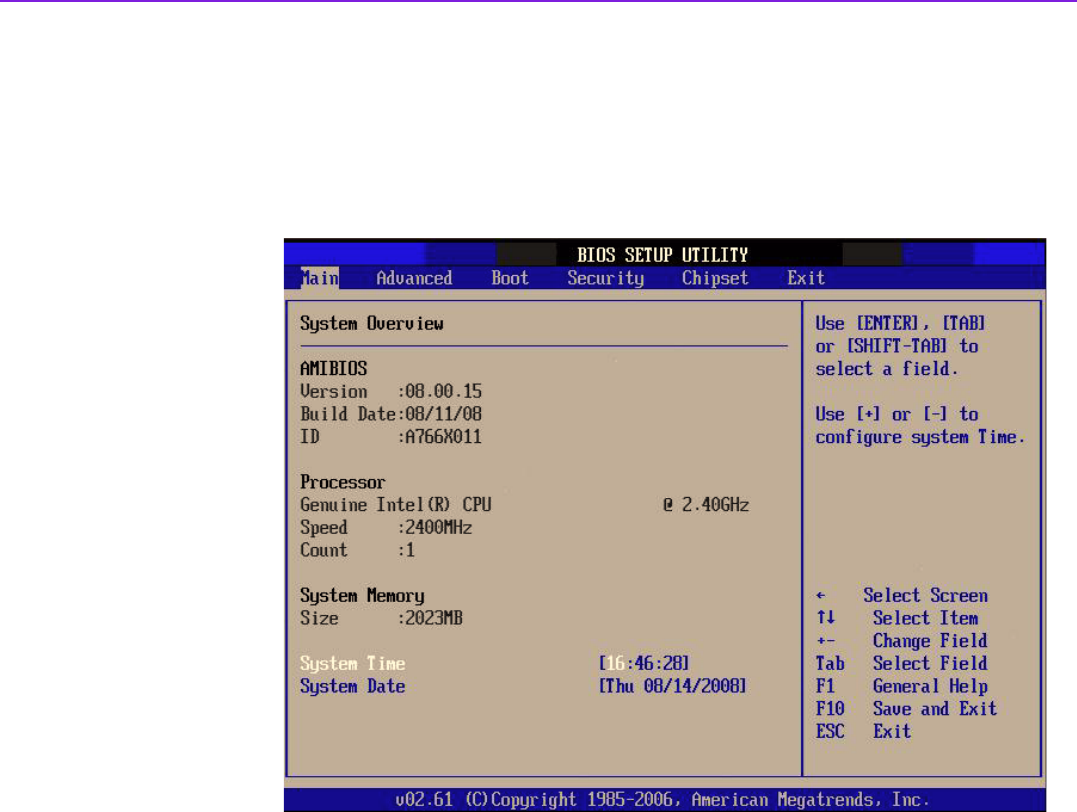
Task: Click F1 General Help in key legend
Action: point(901,686)
